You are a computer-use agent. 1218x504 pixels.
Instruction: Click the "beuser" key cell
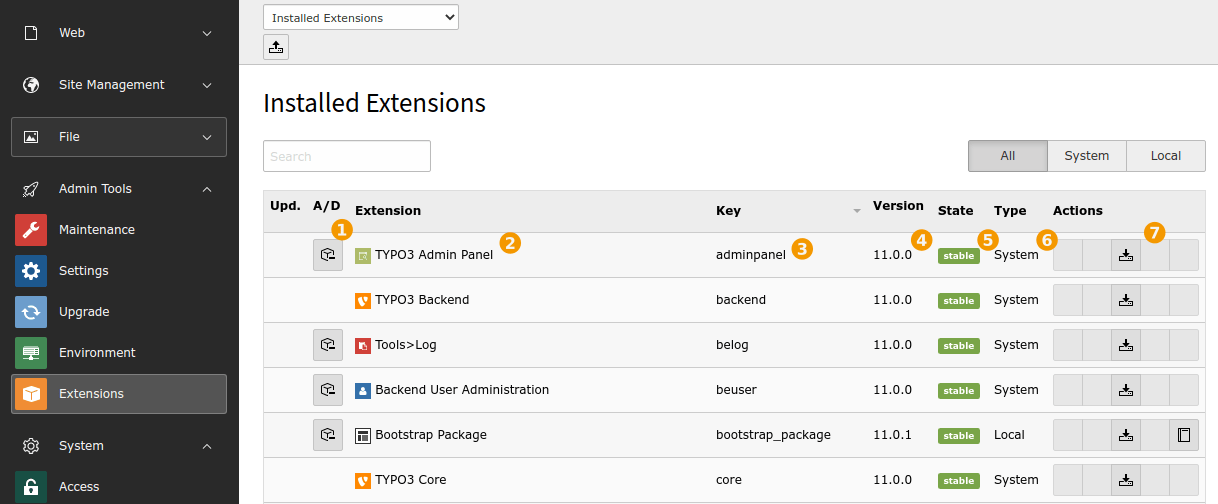click(736, 390)
